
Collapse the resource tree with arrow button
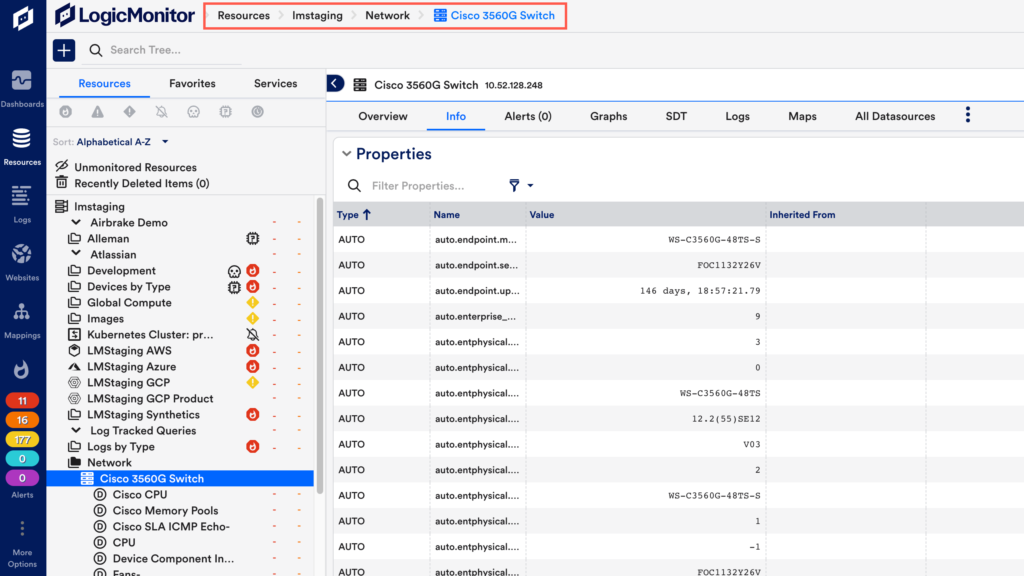coord(334,84)
